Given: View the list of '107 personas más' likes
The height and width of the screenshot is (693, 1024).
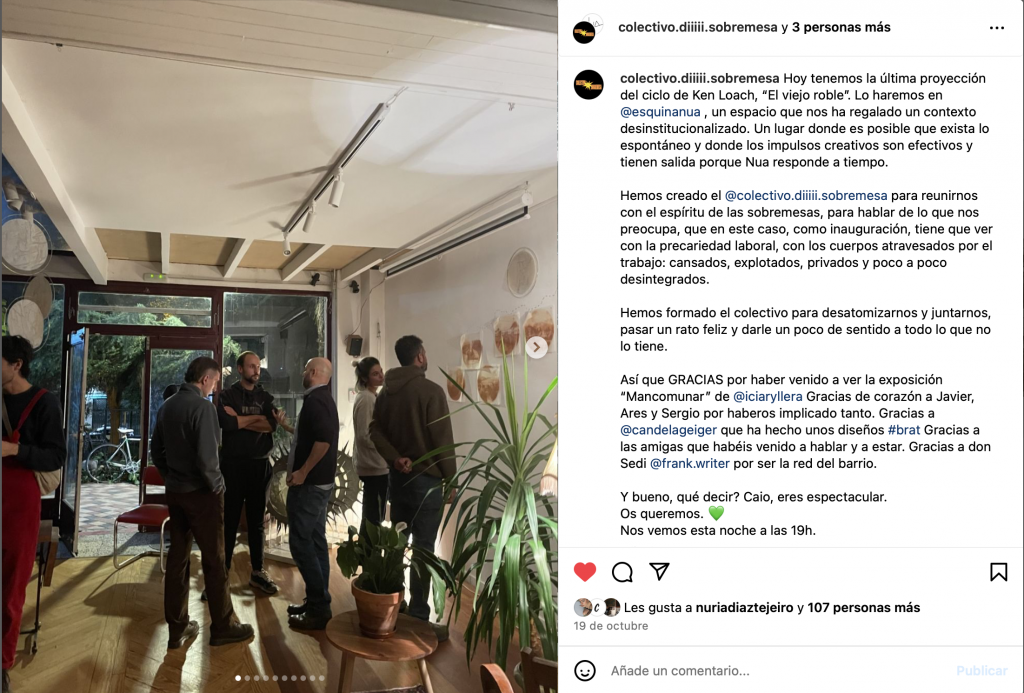Looking at the screenshot, I should pos(863,607).
